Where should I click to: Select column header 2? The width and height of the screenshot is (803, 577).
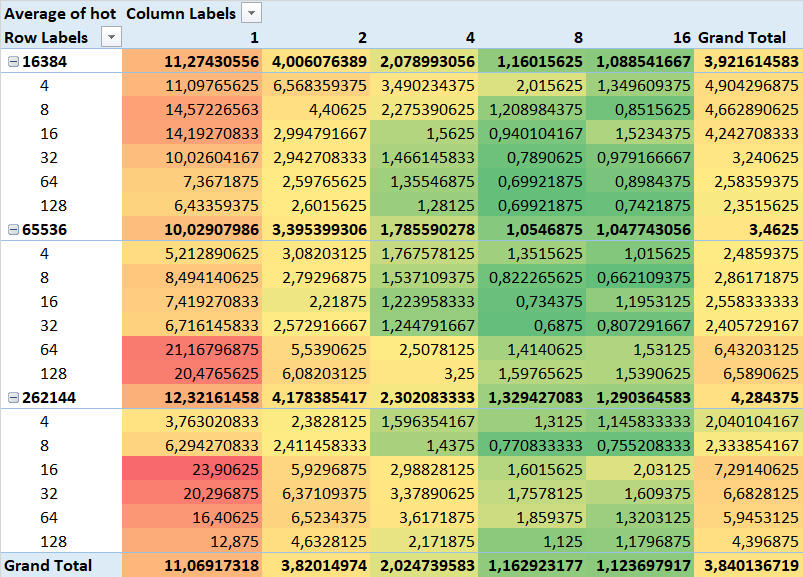click(x=362, y=37)
